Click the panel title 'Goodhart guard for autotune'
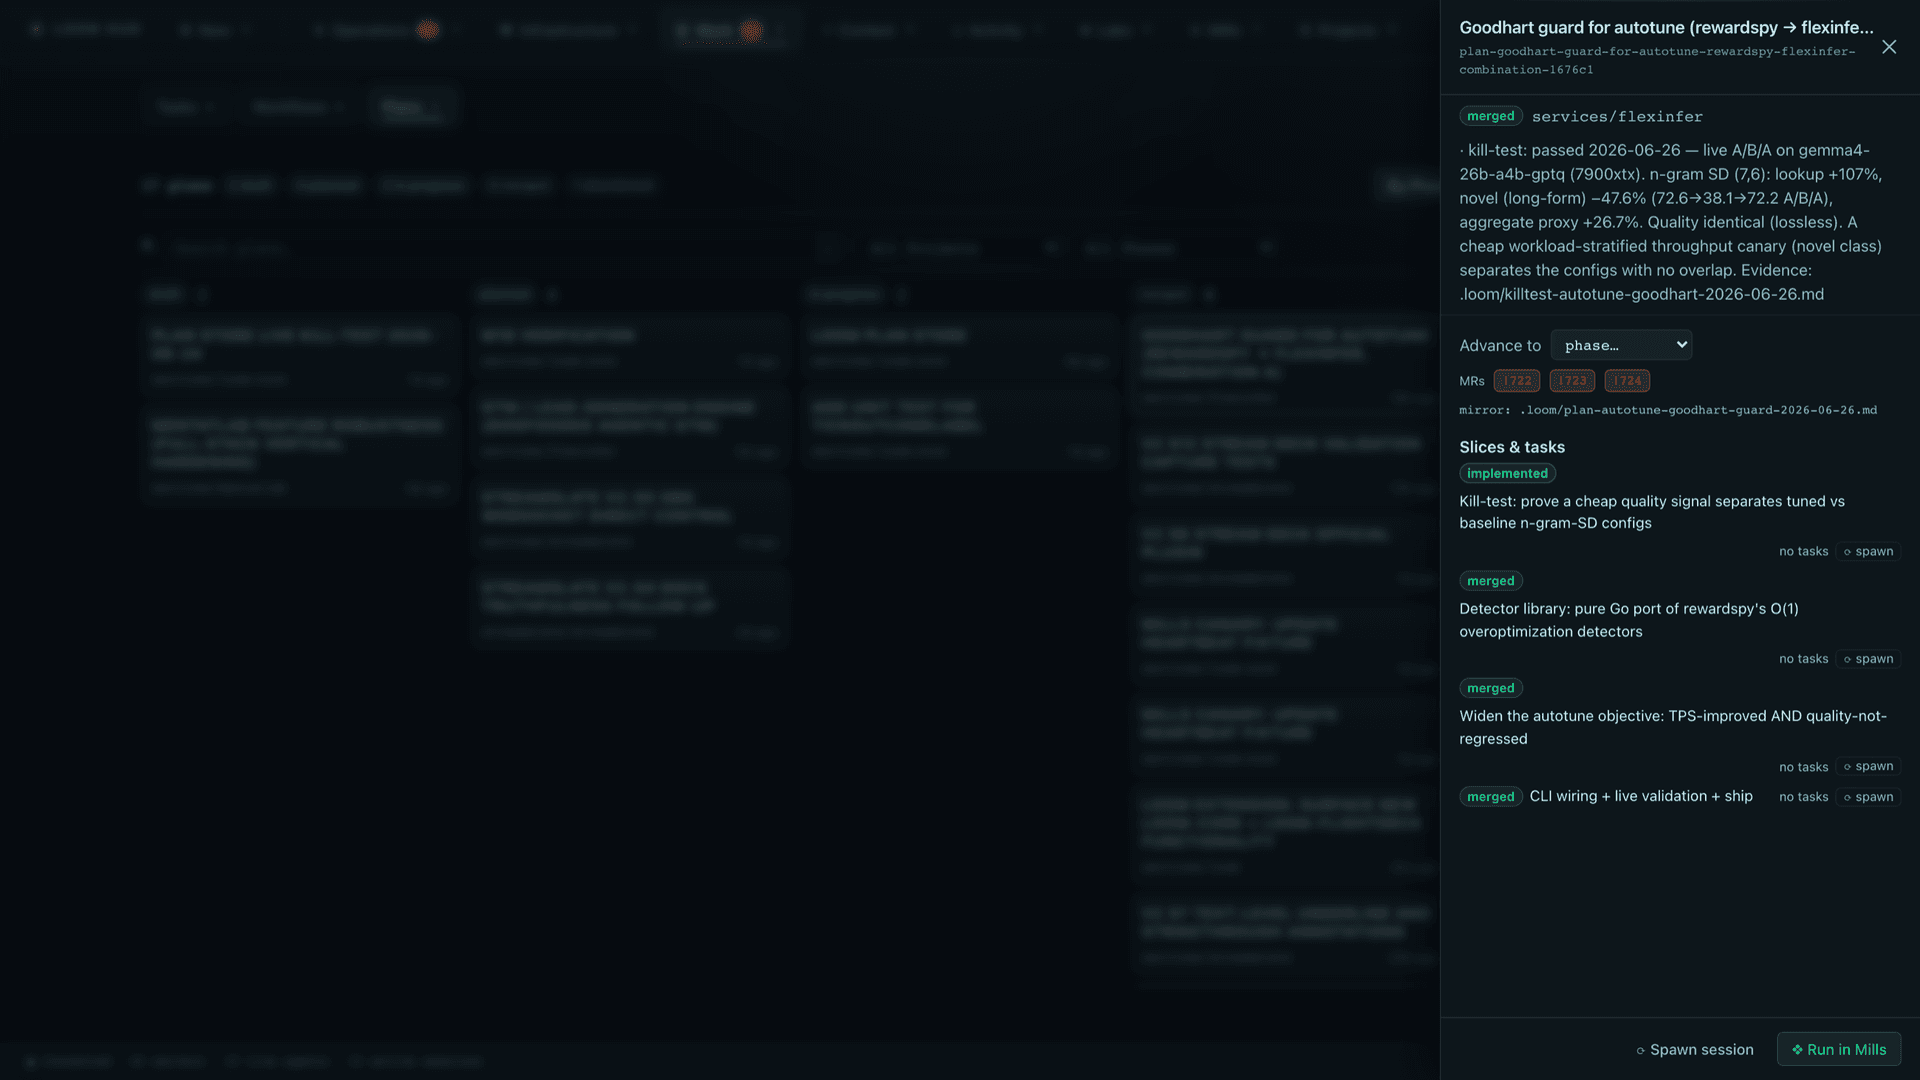The width and height of the screenshot is (1920, 1080). pos(1666,27)
